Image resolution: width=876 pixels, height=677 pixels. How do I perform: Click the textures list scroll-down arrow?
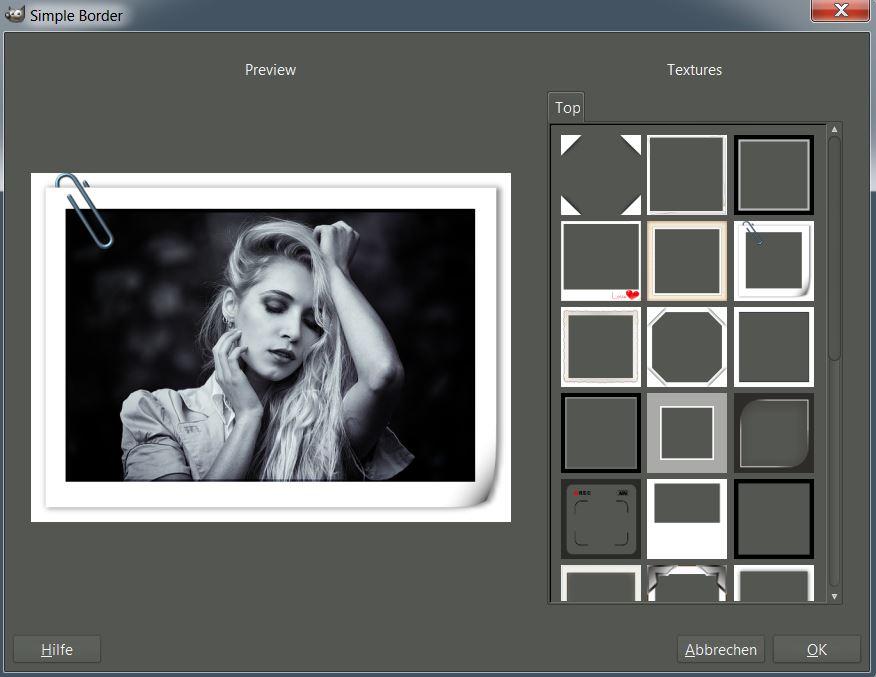(834, 596)
